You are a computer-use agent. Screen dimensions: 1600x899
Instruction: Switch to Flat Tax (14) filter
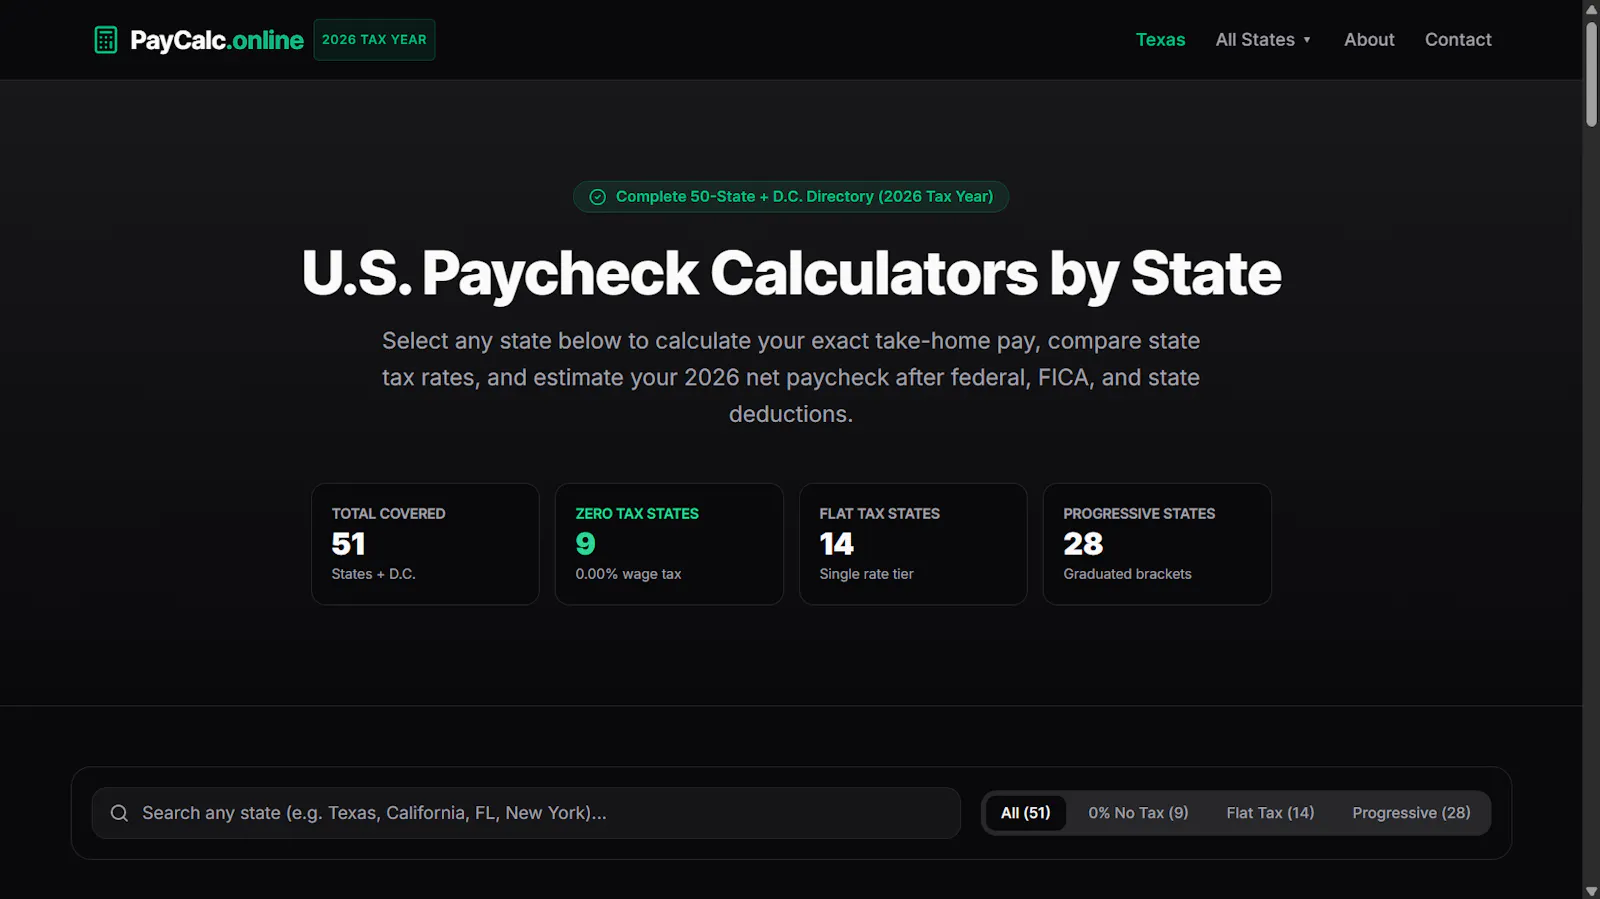click(1270, 813)
